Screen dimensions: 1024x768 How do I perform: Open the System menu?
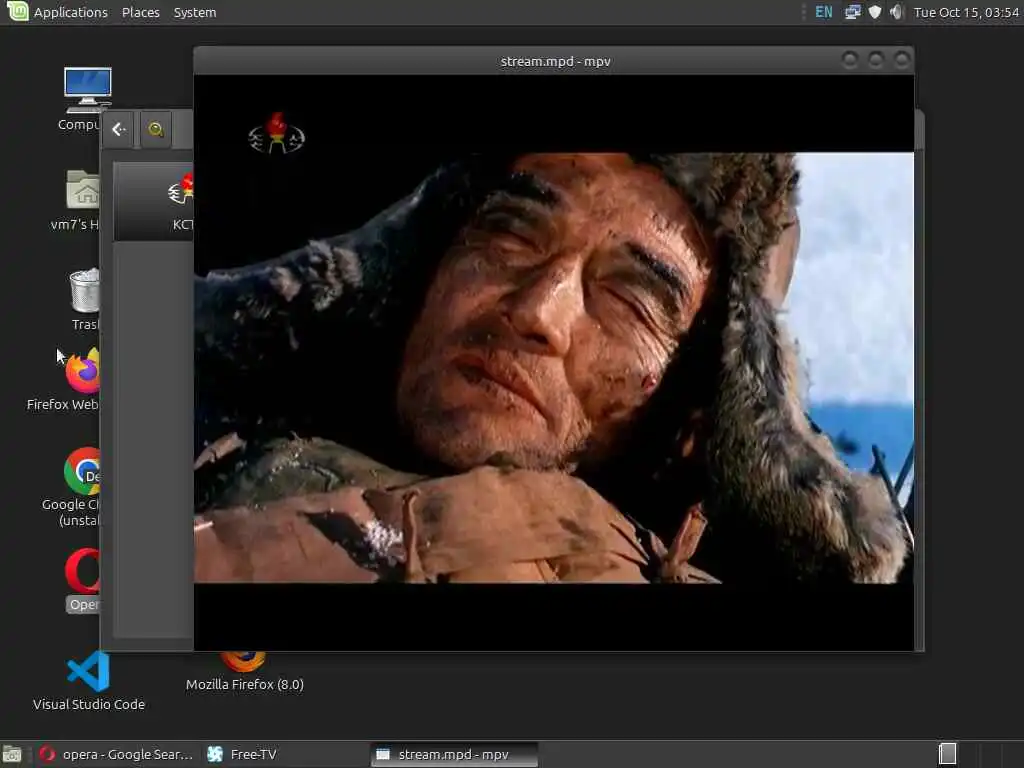click(x=195, y=12)
